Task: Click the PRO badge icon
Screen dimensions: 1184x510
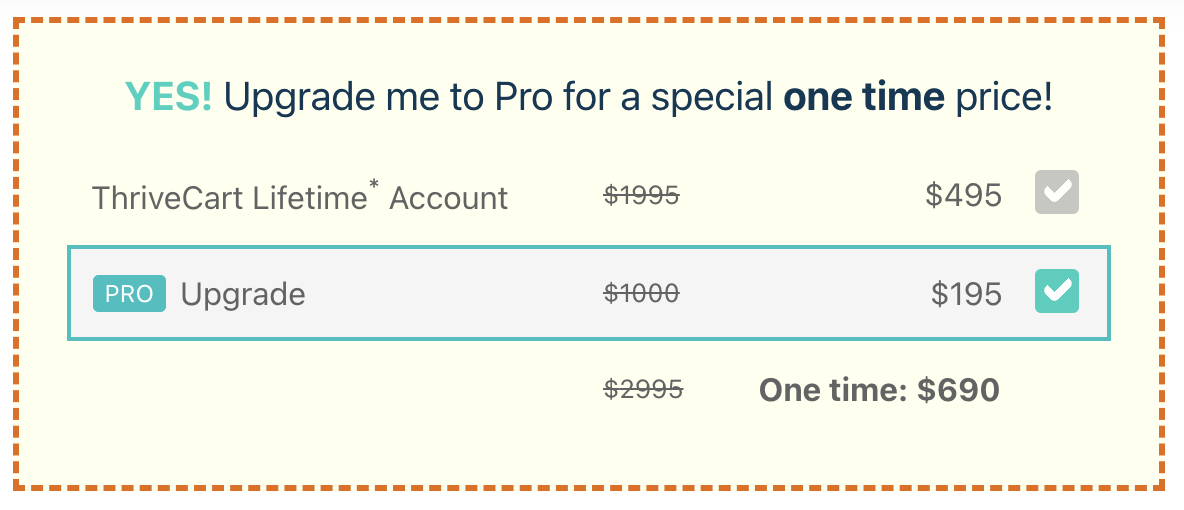Action: [129, 294]
